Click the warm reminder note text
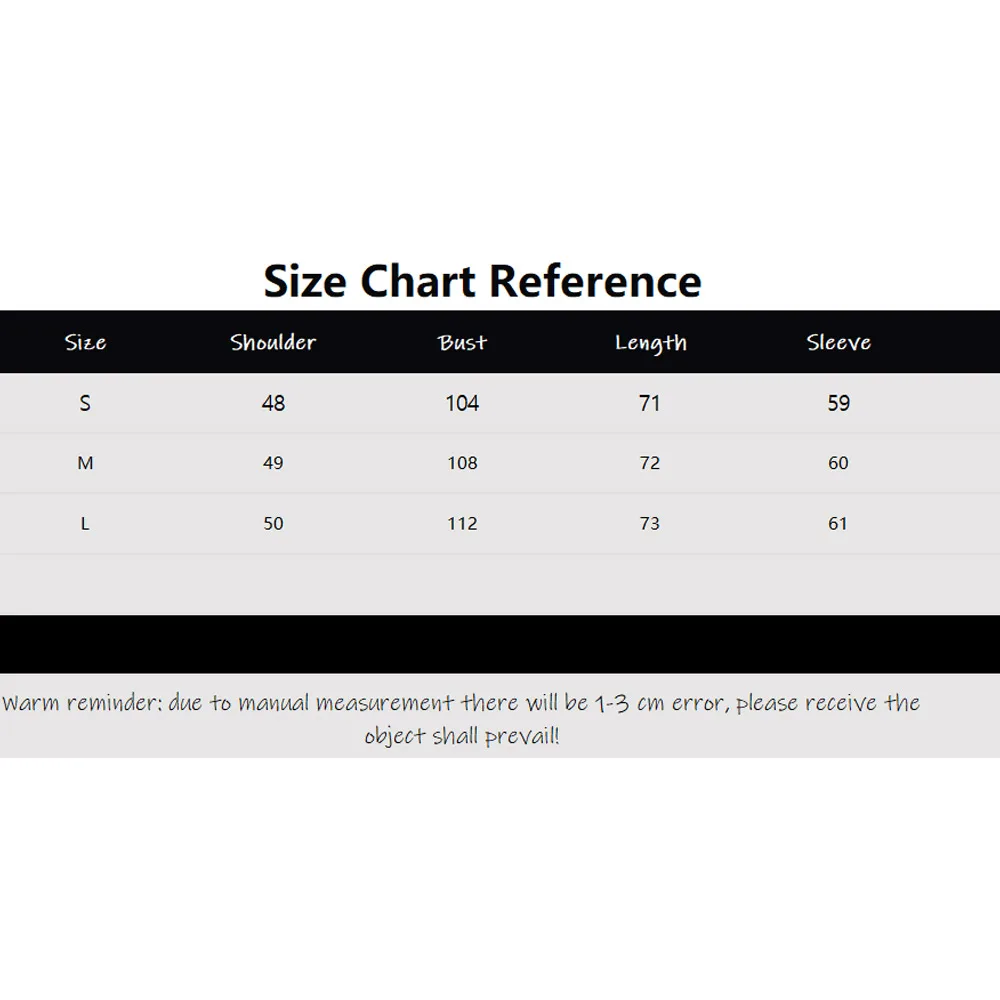1000x1000 pixels. (461, 719)
